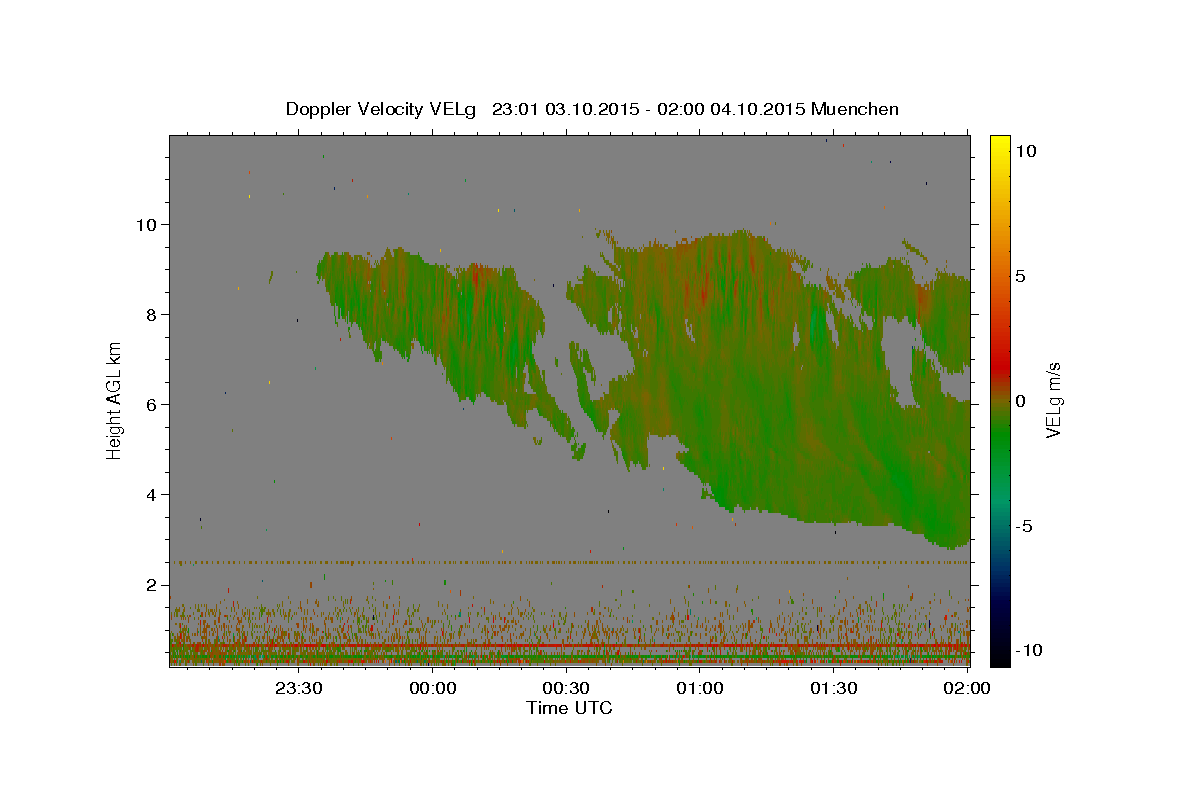
Task: Click the 02:00 time tick label
Action: pyautogui.click(x=966, y=688)
